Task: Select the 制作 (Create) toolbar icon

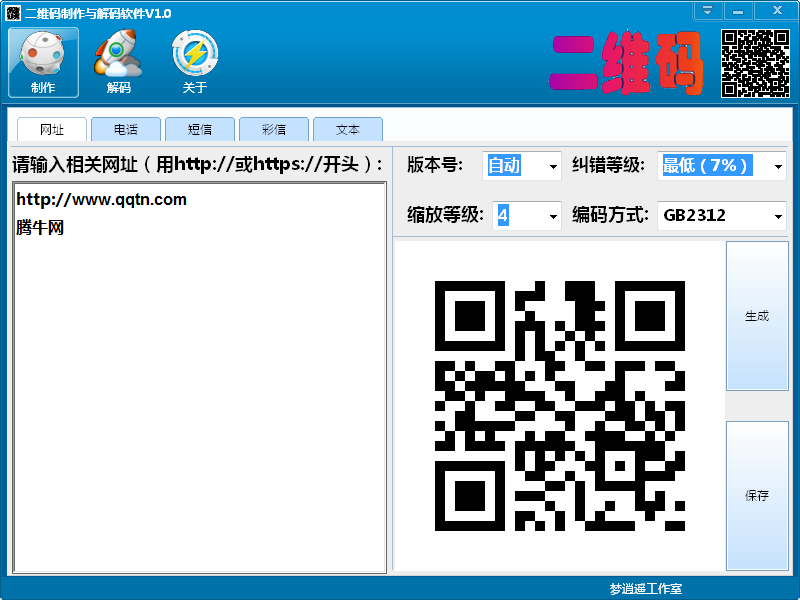Action: (43, 62)
